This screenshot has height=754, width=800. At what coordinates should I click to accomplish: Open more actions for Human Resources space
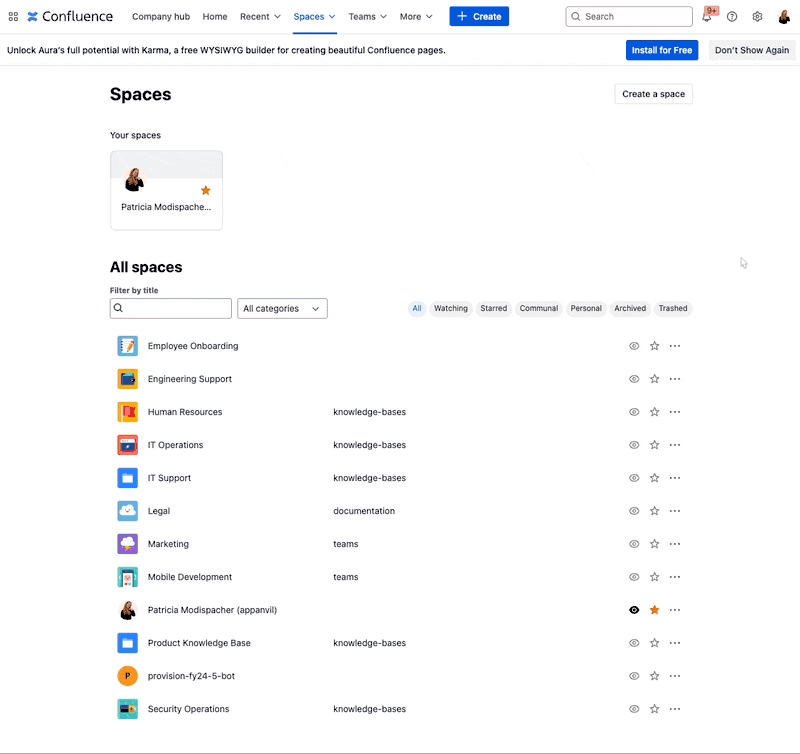point(675,412)
